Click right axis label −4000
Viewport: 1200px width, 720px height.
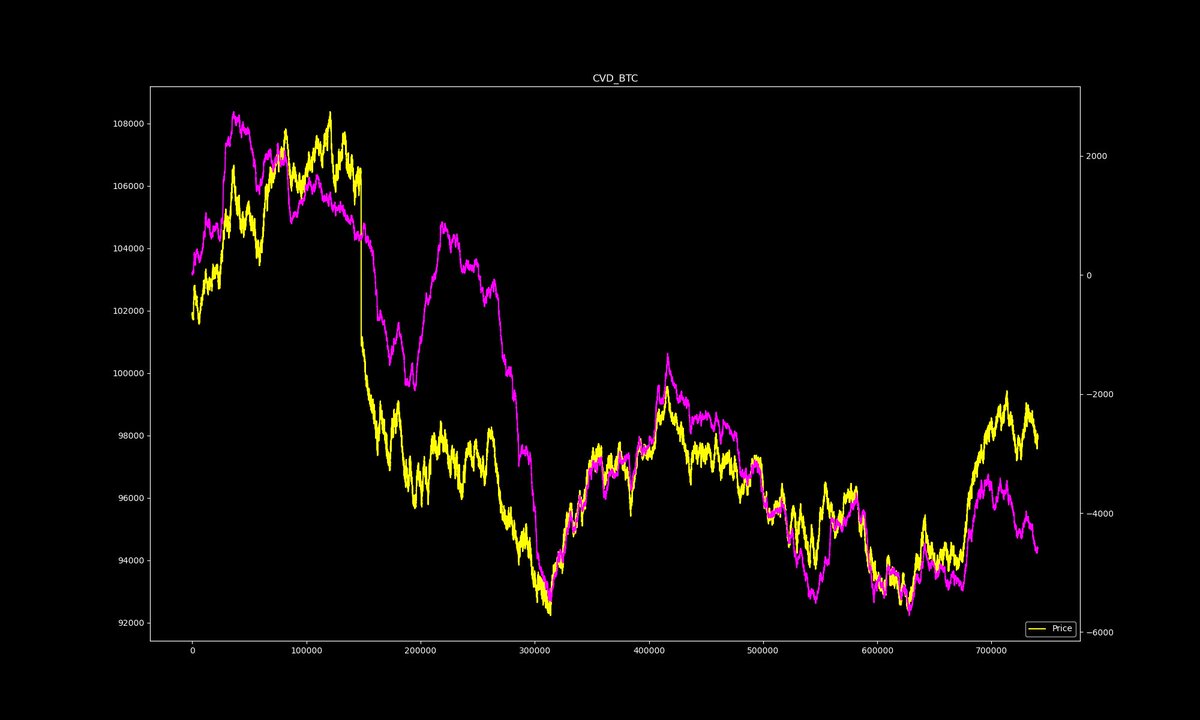[x=1102, y=514]
